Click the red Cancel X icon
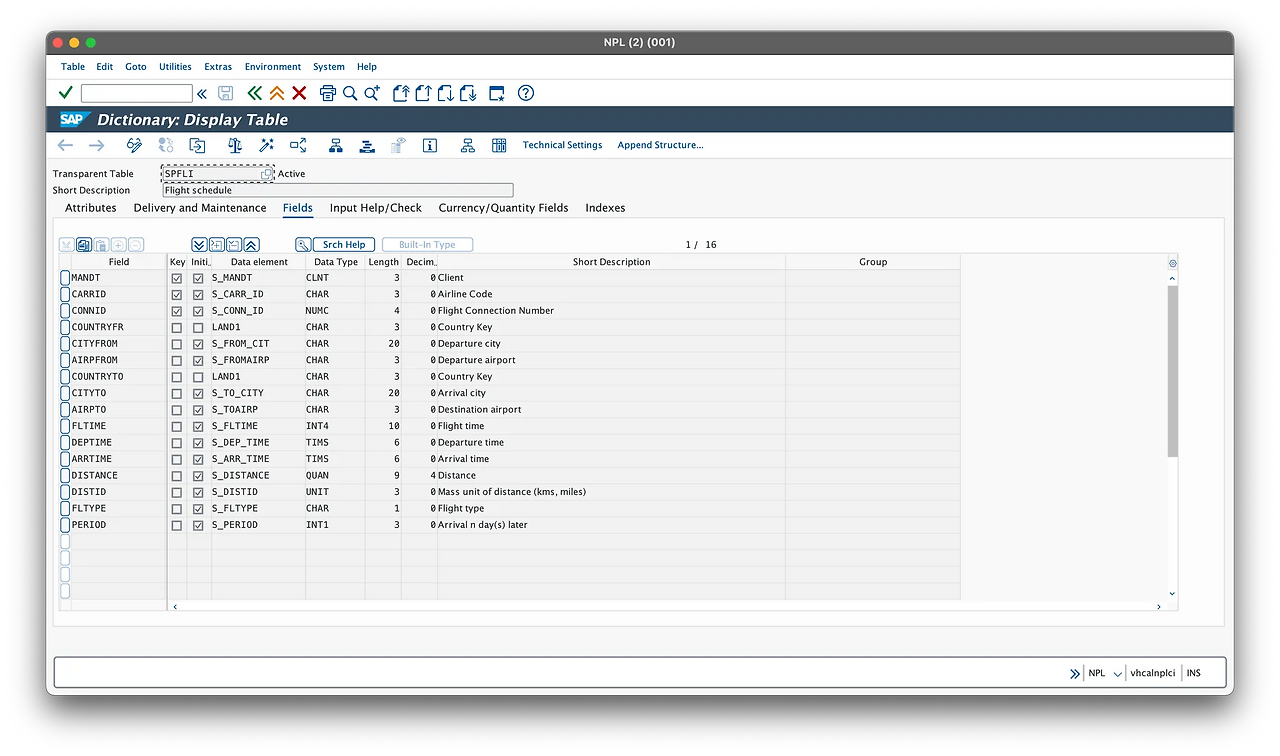 (x=299, y=93)
